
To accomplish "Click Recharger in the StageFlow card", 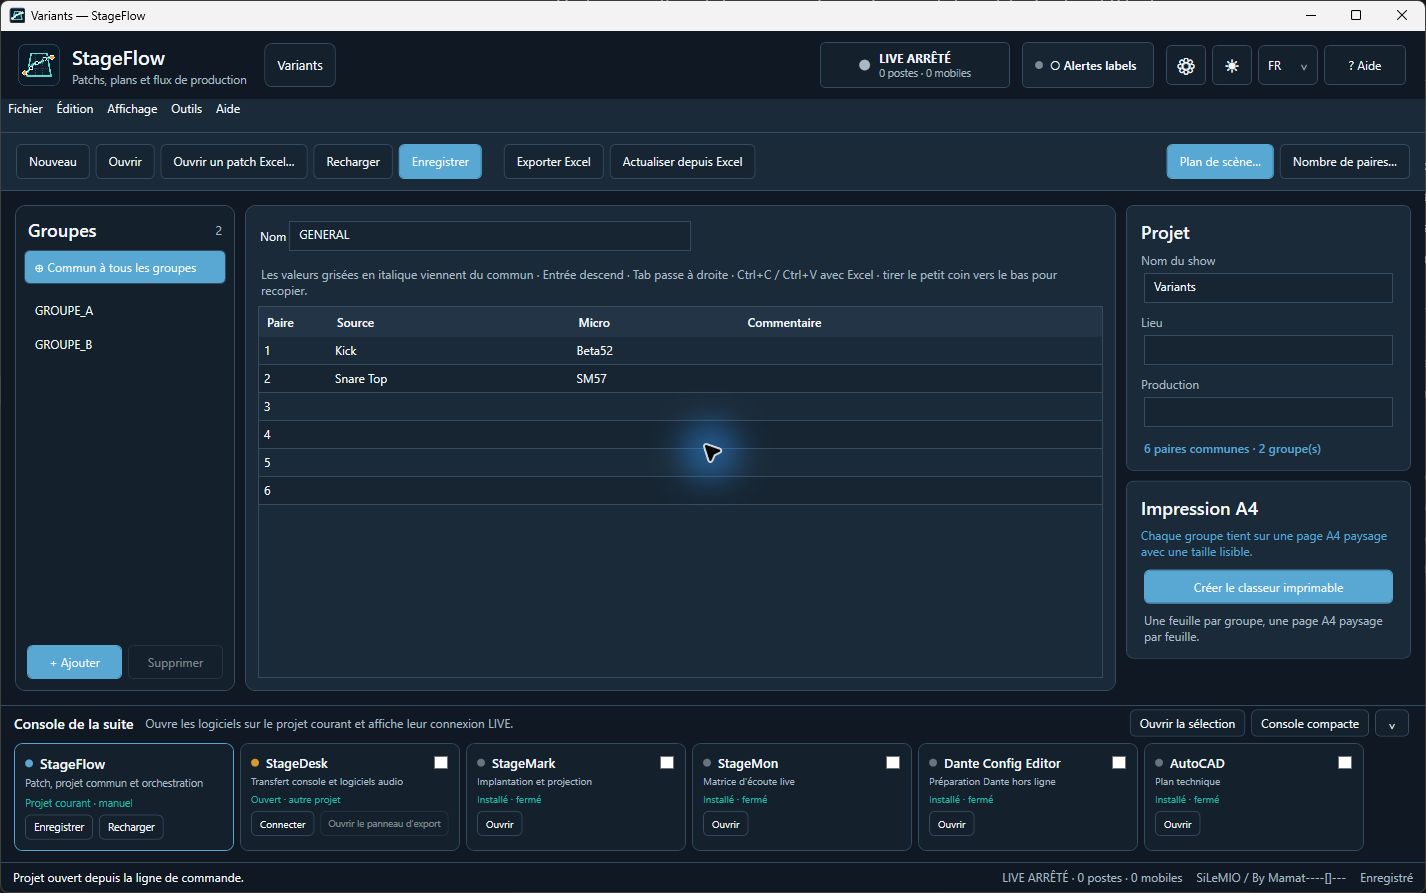I will (x=131, y=828).
